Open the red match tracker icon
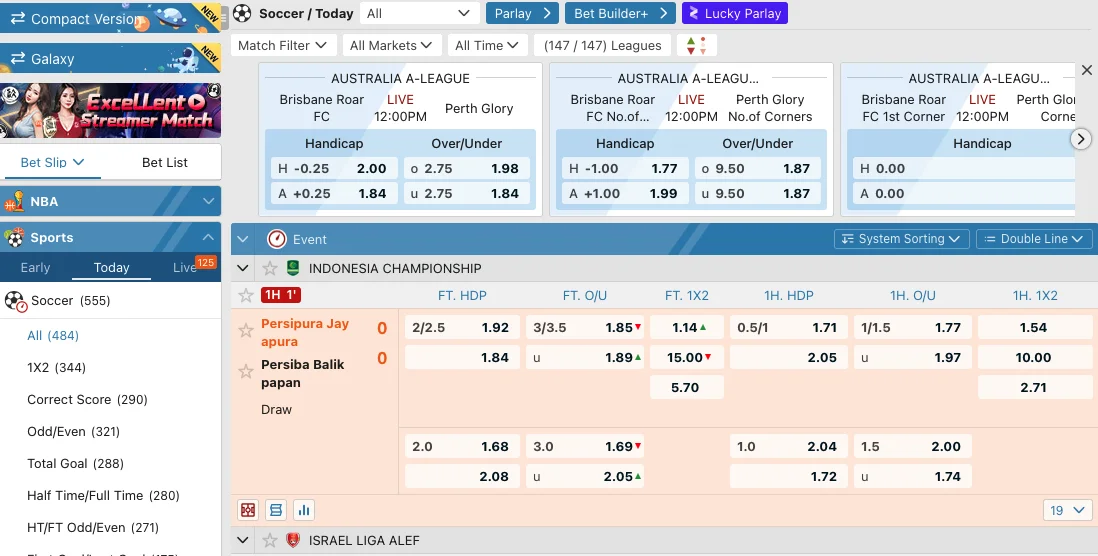 point(248,510)
